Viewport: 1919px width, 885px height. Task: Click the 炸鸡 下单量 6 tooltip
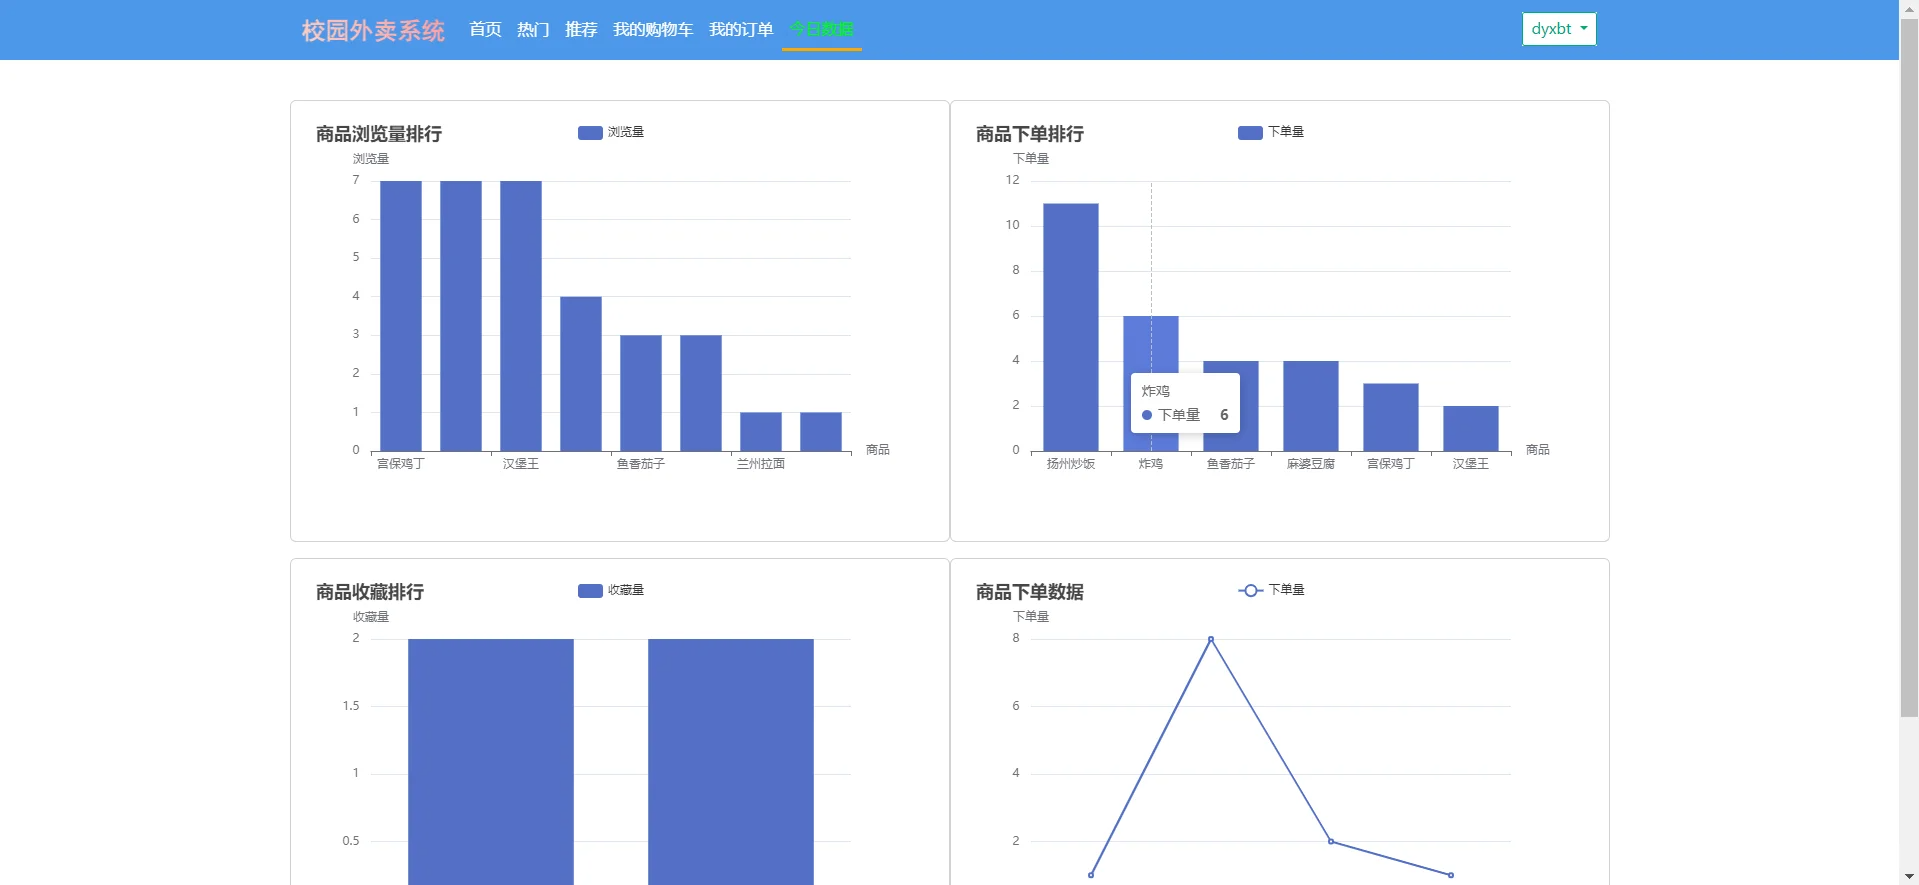1185,403
